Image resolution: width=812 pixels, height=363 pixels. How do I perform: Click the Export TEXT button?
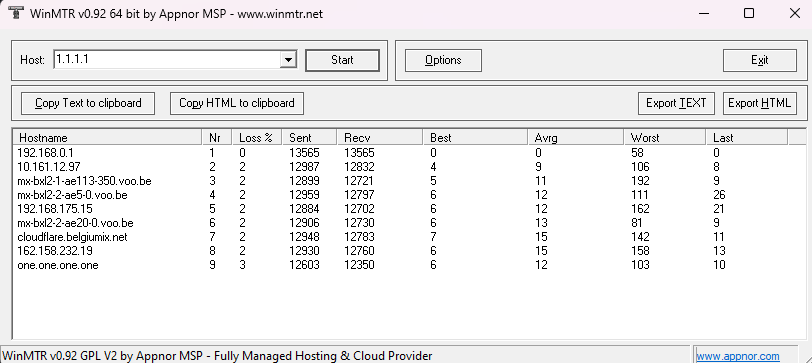(676, 103)
